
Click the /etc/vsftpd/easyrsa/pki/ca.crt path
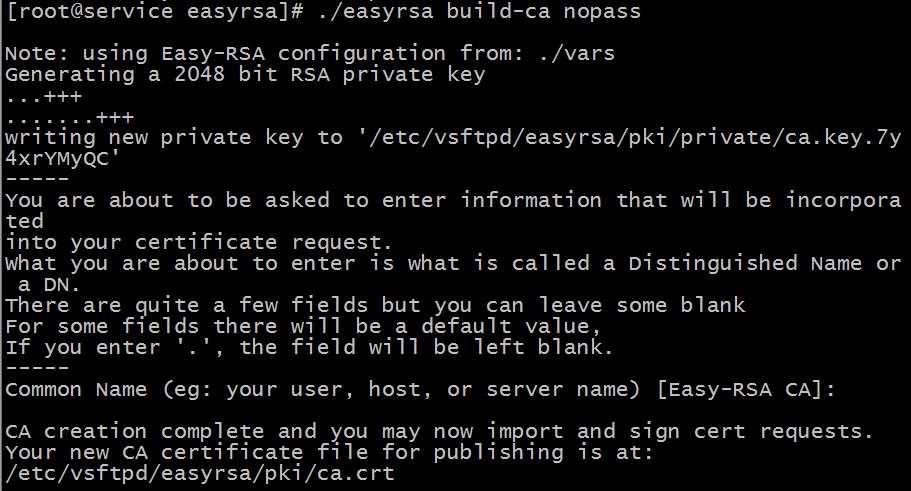pyautogui.click(x=200, y=473)
